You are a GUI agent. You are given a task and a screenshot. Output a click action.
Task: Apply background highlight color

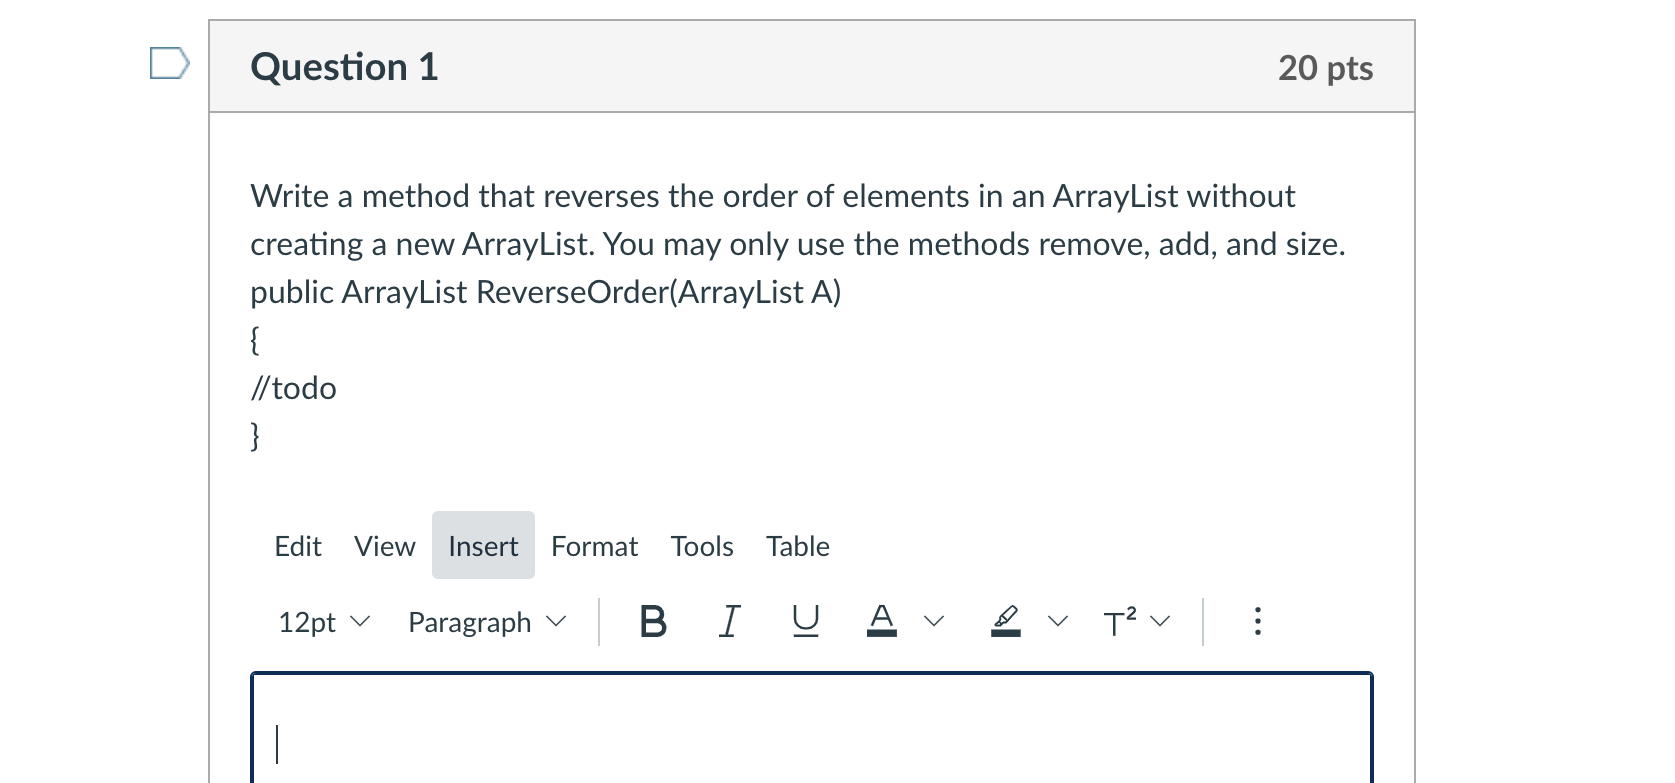[1005, 622]
